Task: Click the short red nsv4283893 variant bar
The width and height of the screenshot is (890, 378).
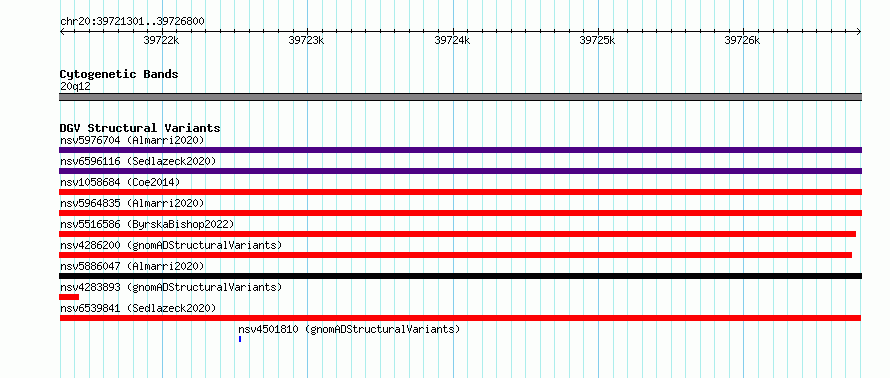Action: tap(69, 297)
